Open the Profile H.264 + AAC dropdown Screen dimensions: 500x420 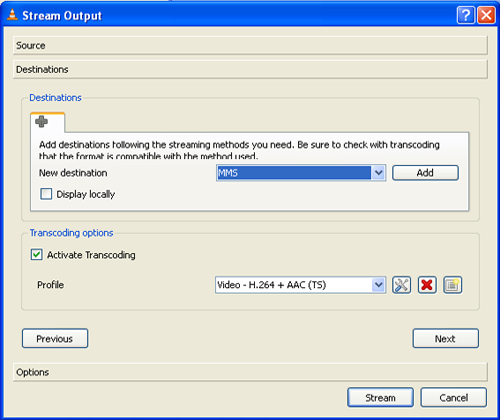coord(300,285)
